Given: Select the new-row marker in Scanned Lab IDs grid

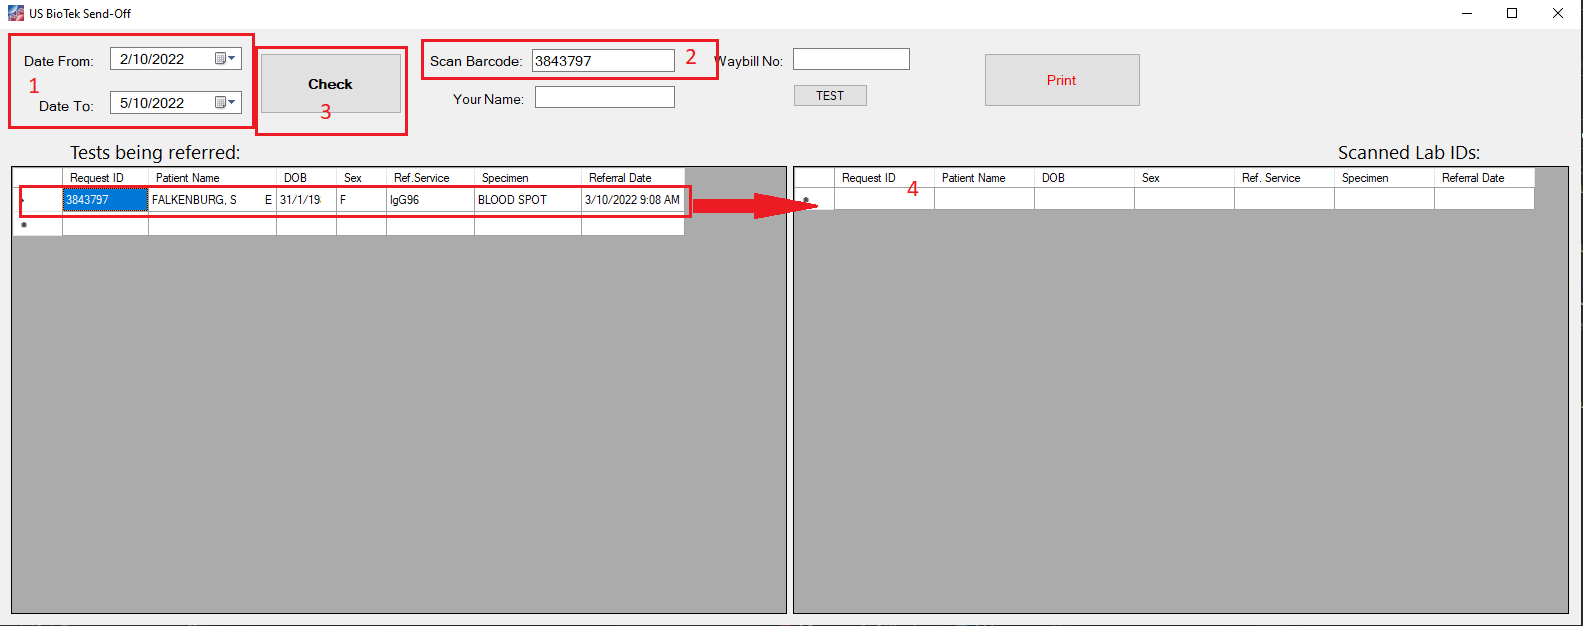Looking at the screenshot, I should (814, 199).
